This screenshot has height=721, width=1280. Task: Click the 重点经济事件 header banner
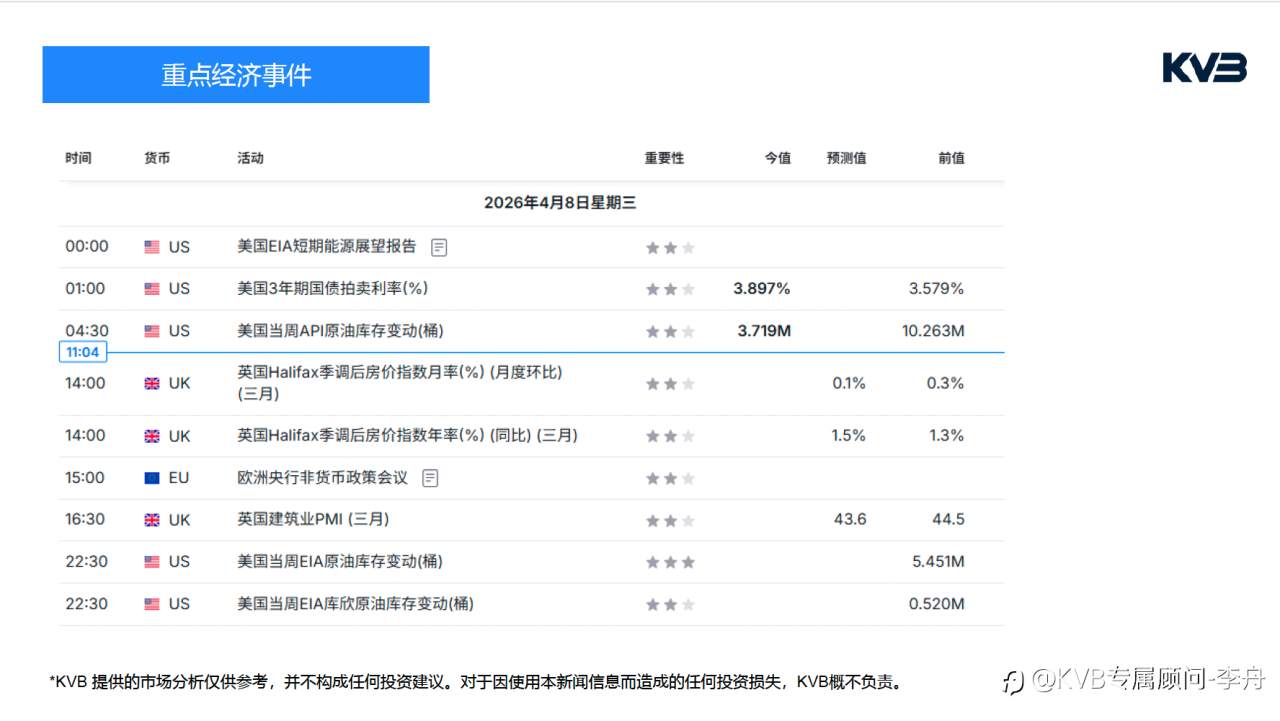[x=236, y=74]
